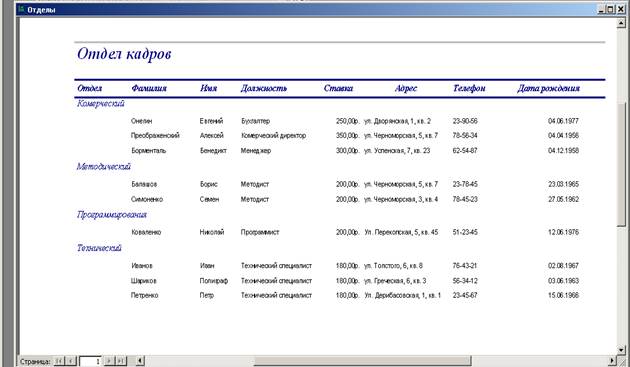Click the first name Евгений
630x367 pixels.
(x=211, y=121)
